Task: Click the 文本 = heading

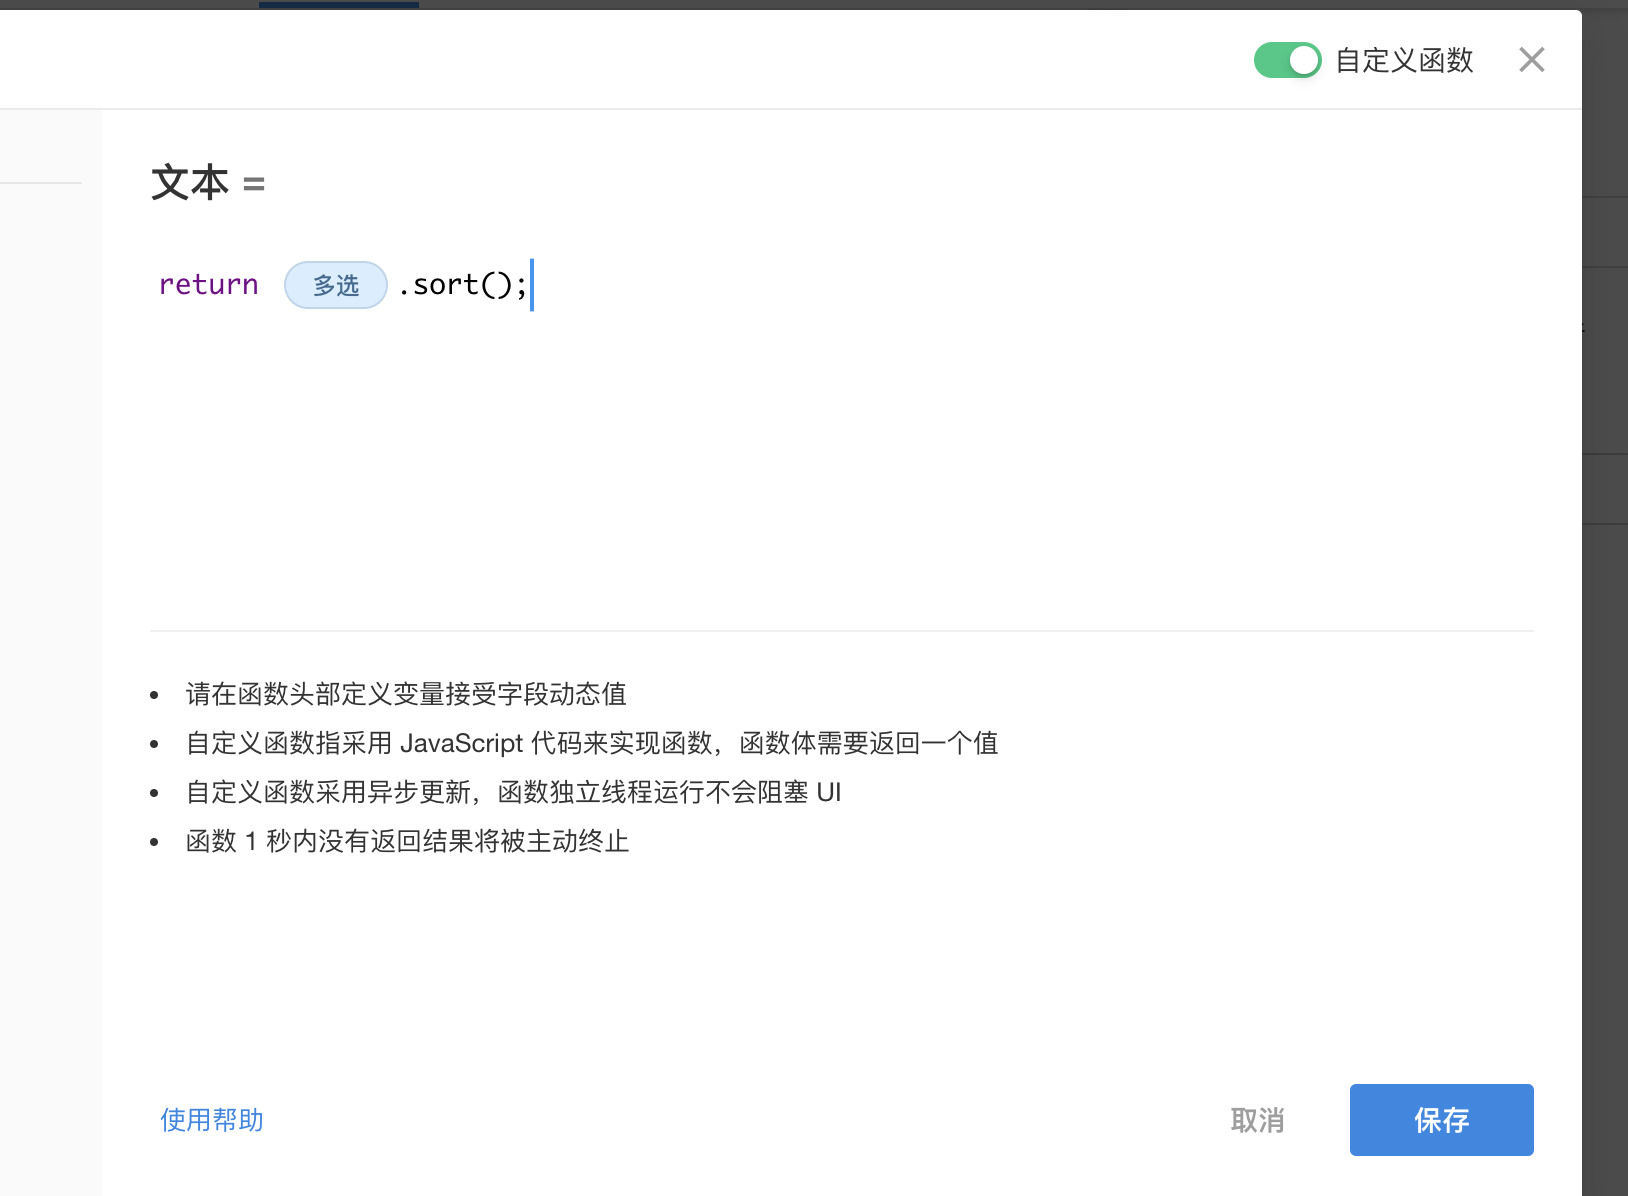Action: click(x=208, y=183)
